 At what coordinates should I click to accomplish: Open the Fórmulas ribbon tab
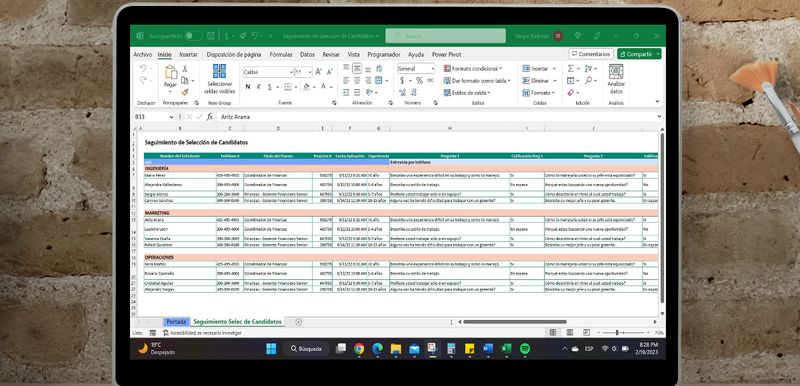tap(281, 55)
